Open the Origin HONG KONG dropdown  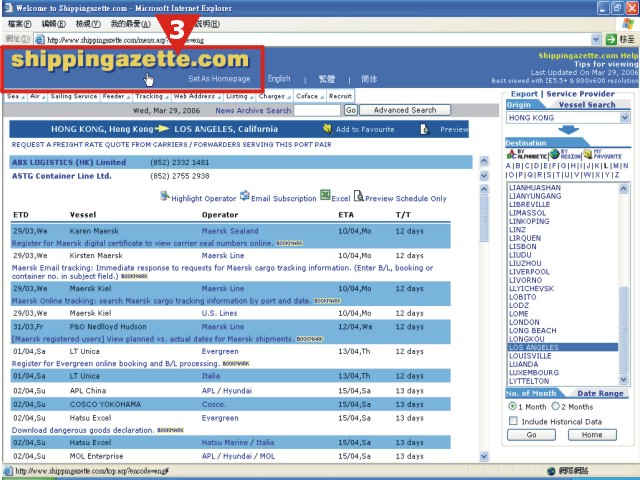click(x=624, y=118)
